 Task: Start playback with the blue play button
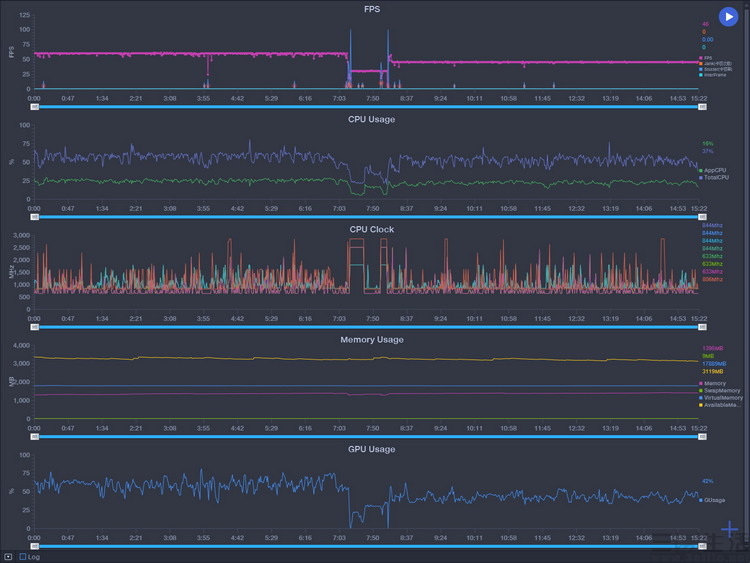(x=728, y=17)
